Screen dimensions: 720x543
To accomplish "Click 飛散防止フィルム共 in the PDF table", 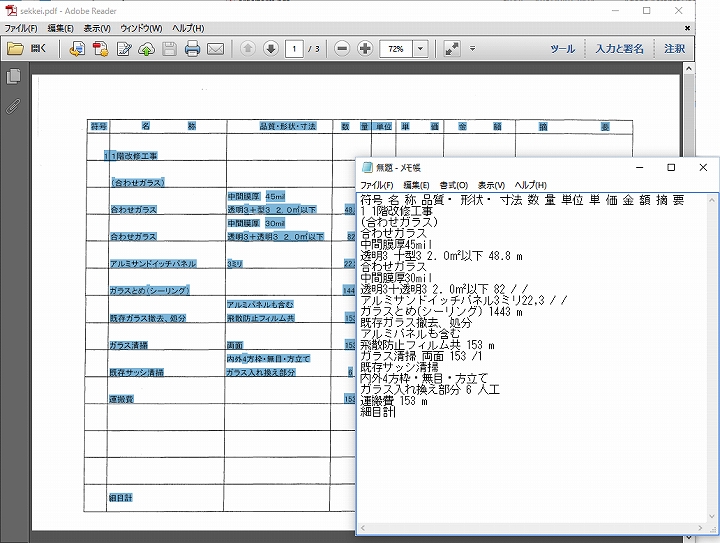I will [261, 318].
